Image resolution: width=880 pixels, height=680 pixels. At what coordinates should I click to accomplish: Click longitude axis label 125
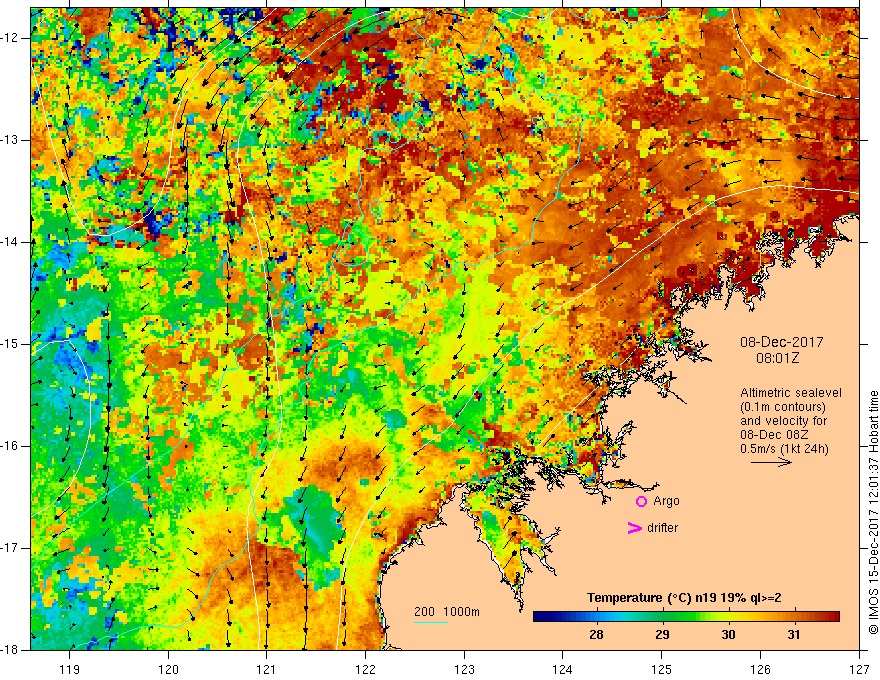(662, 669)
